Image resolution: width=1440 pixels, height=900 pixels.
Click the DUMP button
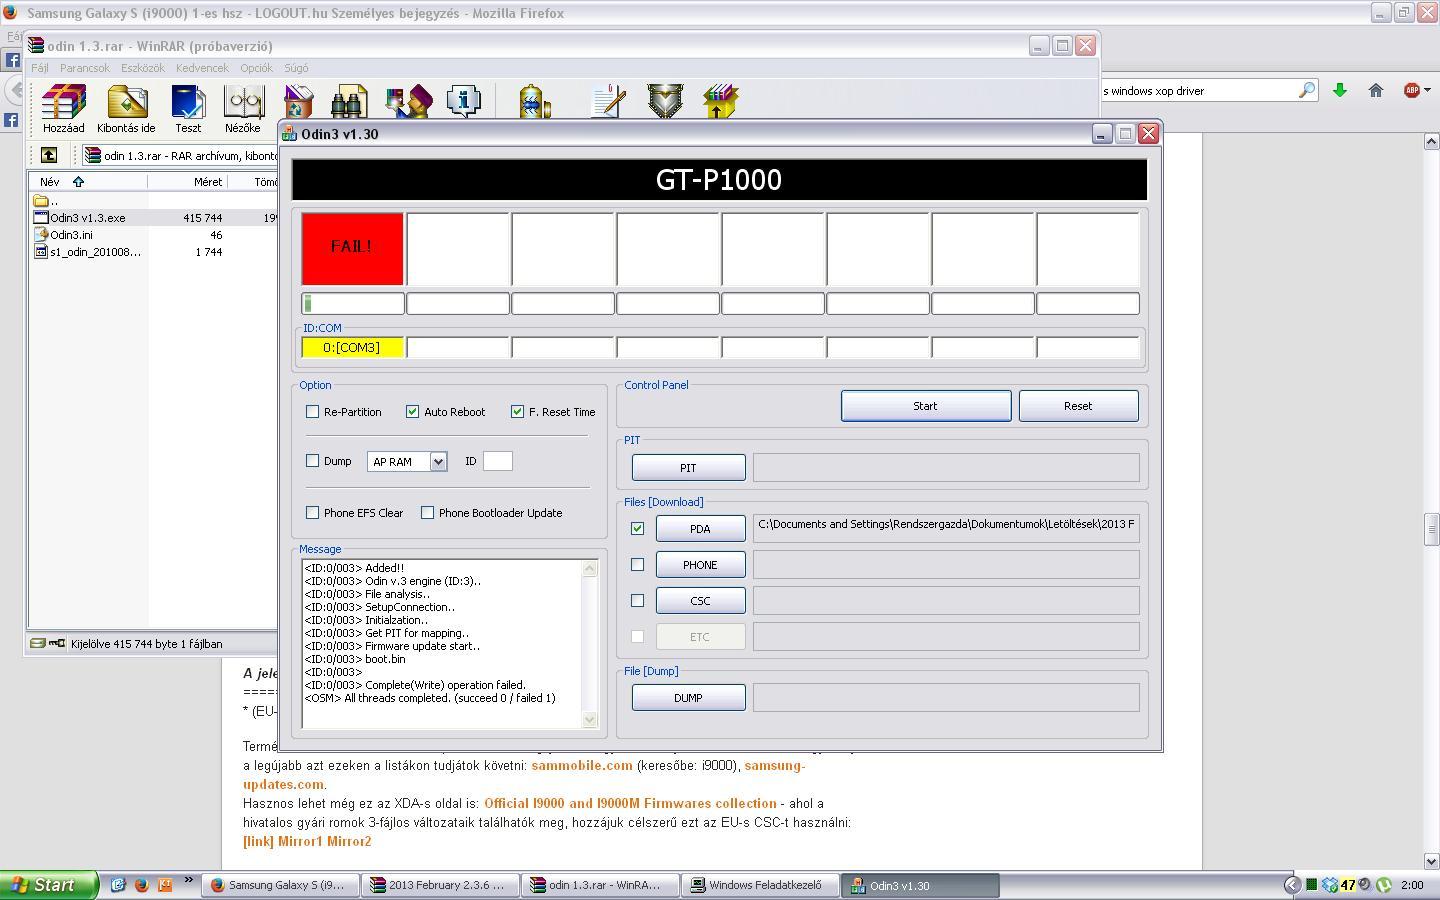[688, 697]
